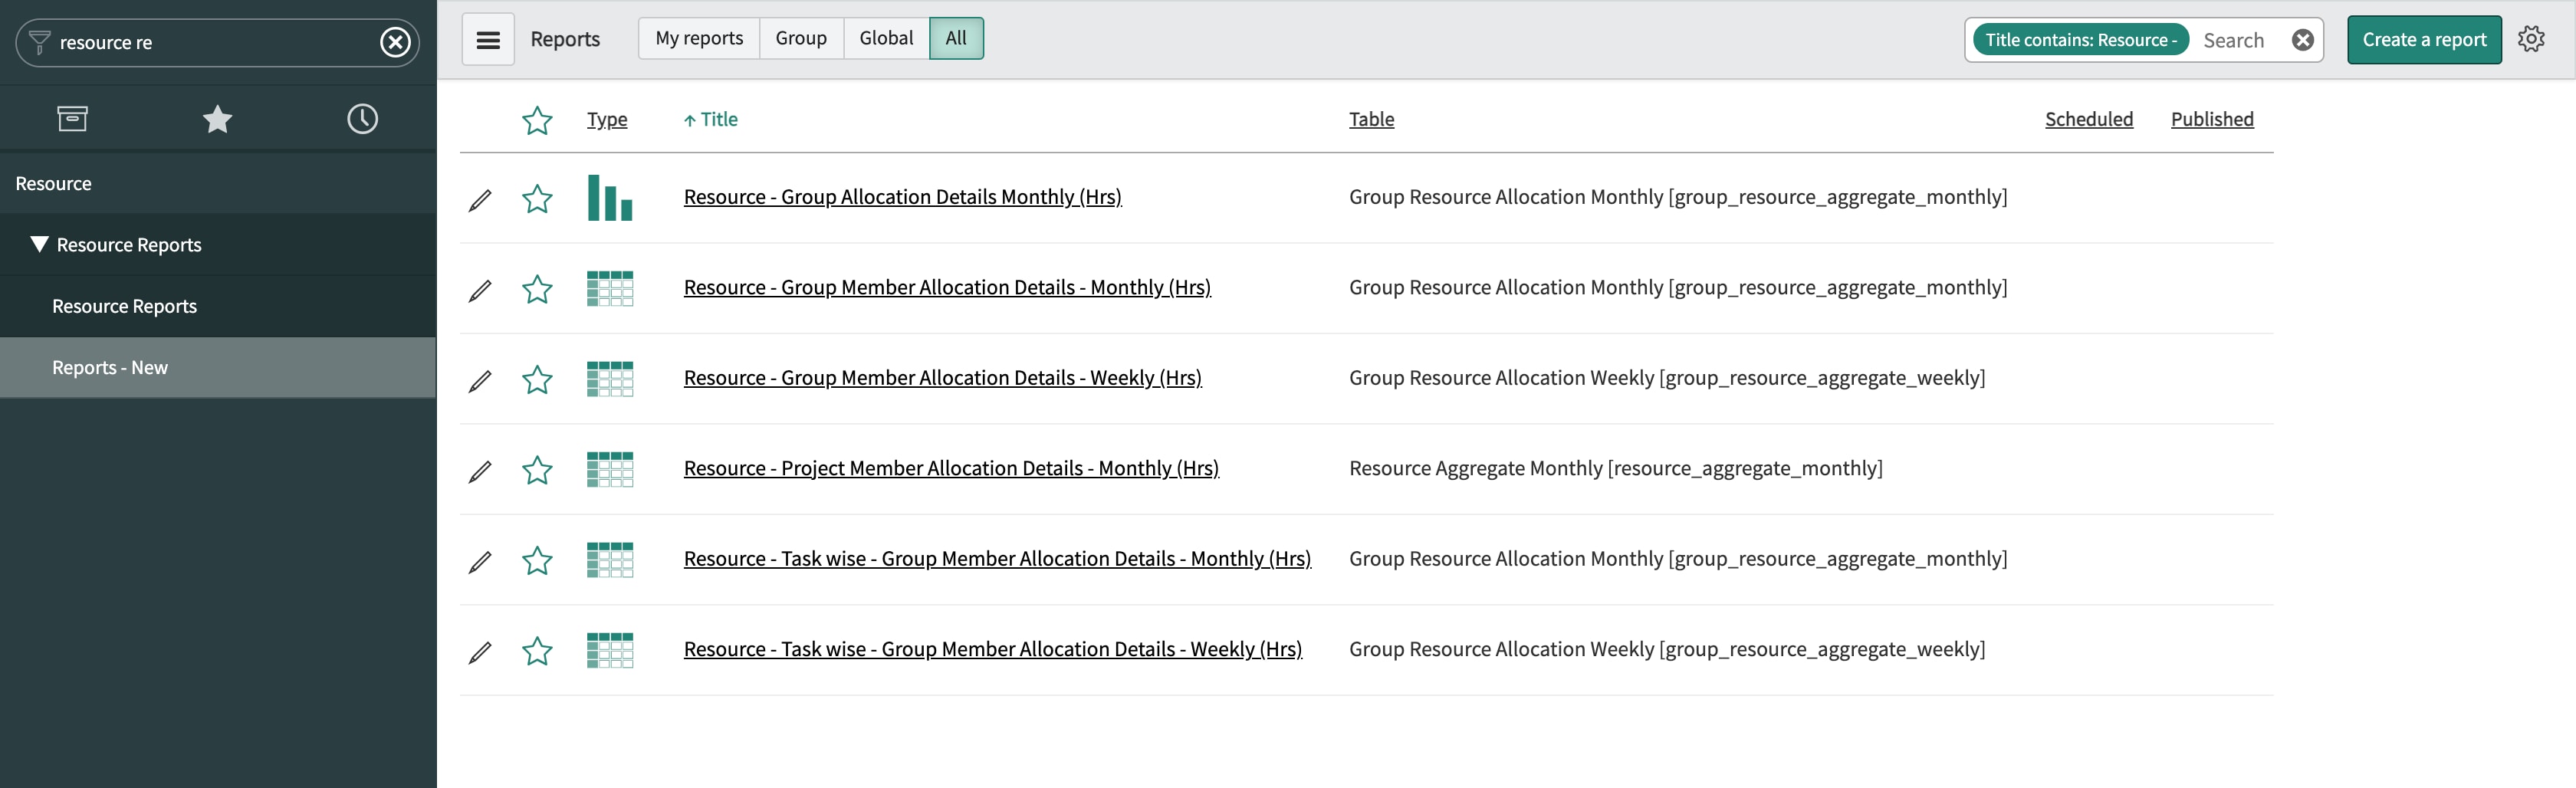
Task: Click inside the top-right Search field
Action: click(2235, 40)
